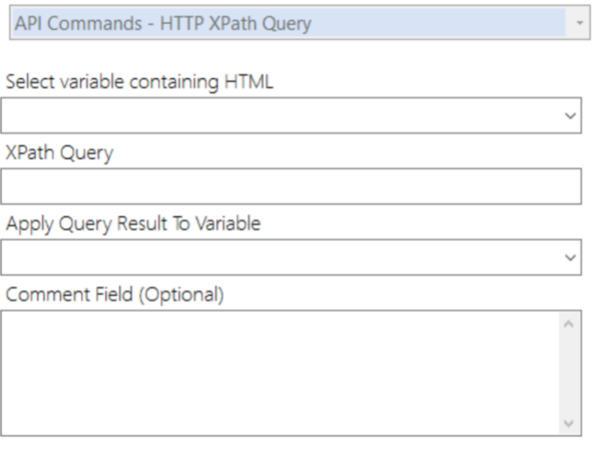Click the 'Apply Query Result To Variable' label
This screenshot has height=451, width=600.
point(133,224)
